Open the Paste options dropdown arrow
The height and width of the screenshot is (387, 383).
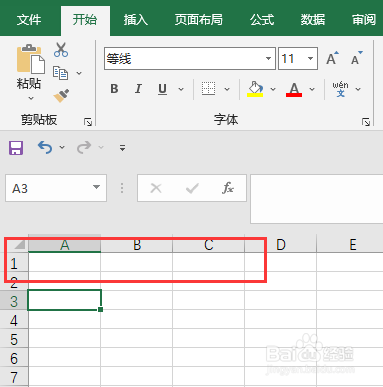pyautogui.click(x=31, y=98)
